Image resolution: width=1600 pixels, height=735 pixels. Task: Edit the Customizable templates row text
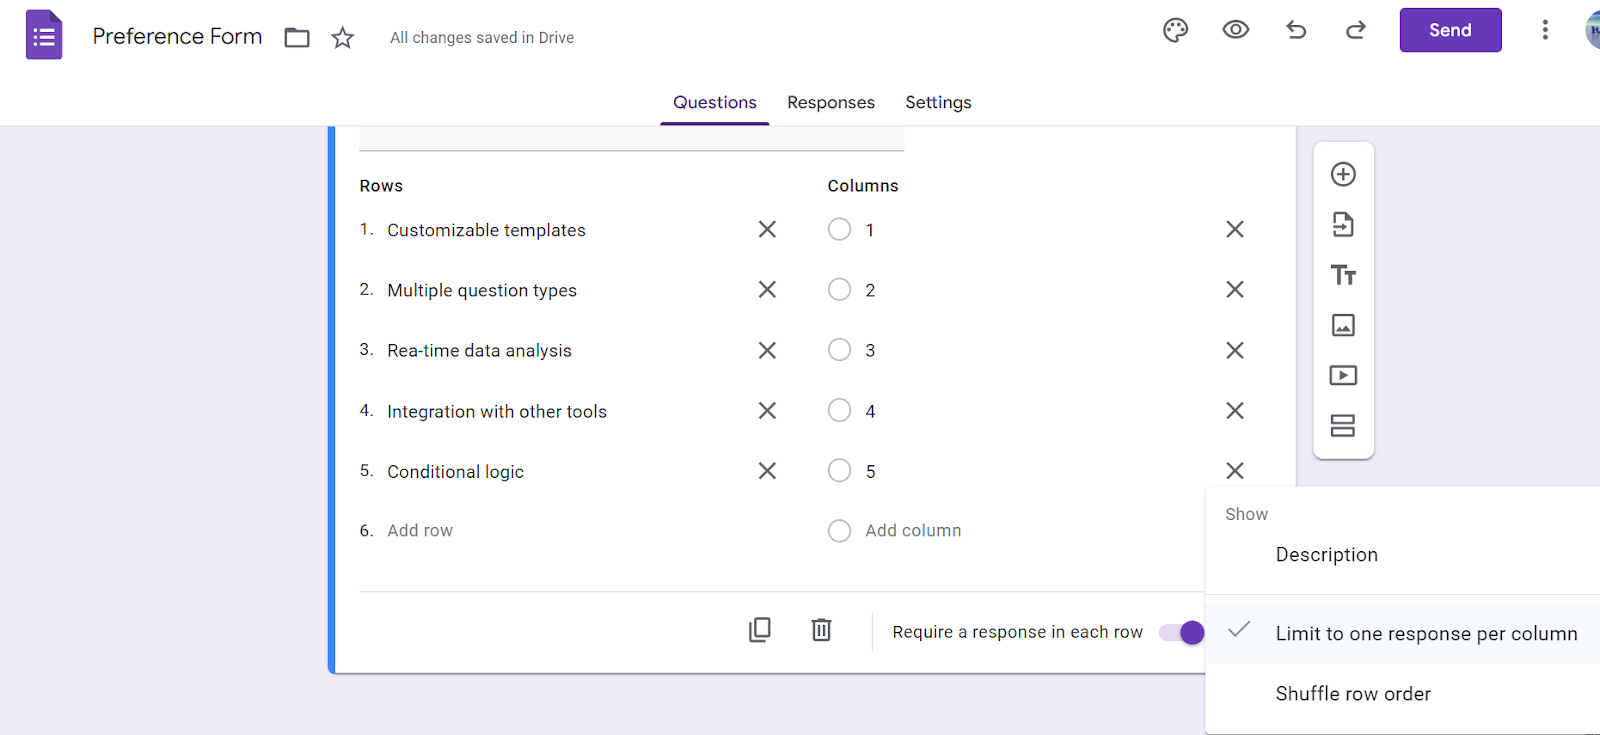tap(486, 230)
